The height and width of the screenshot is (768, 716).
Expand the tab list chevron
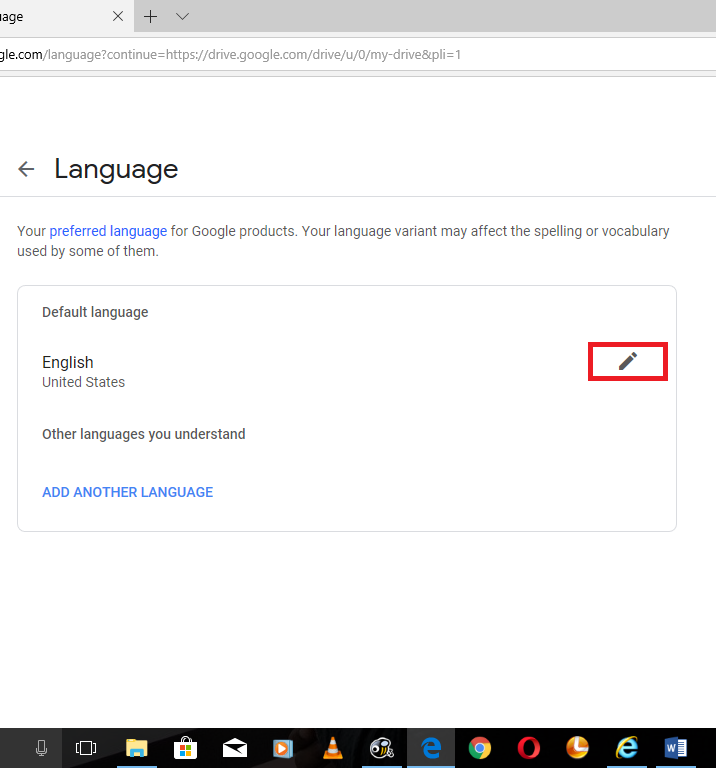click(x=182, y=17)
